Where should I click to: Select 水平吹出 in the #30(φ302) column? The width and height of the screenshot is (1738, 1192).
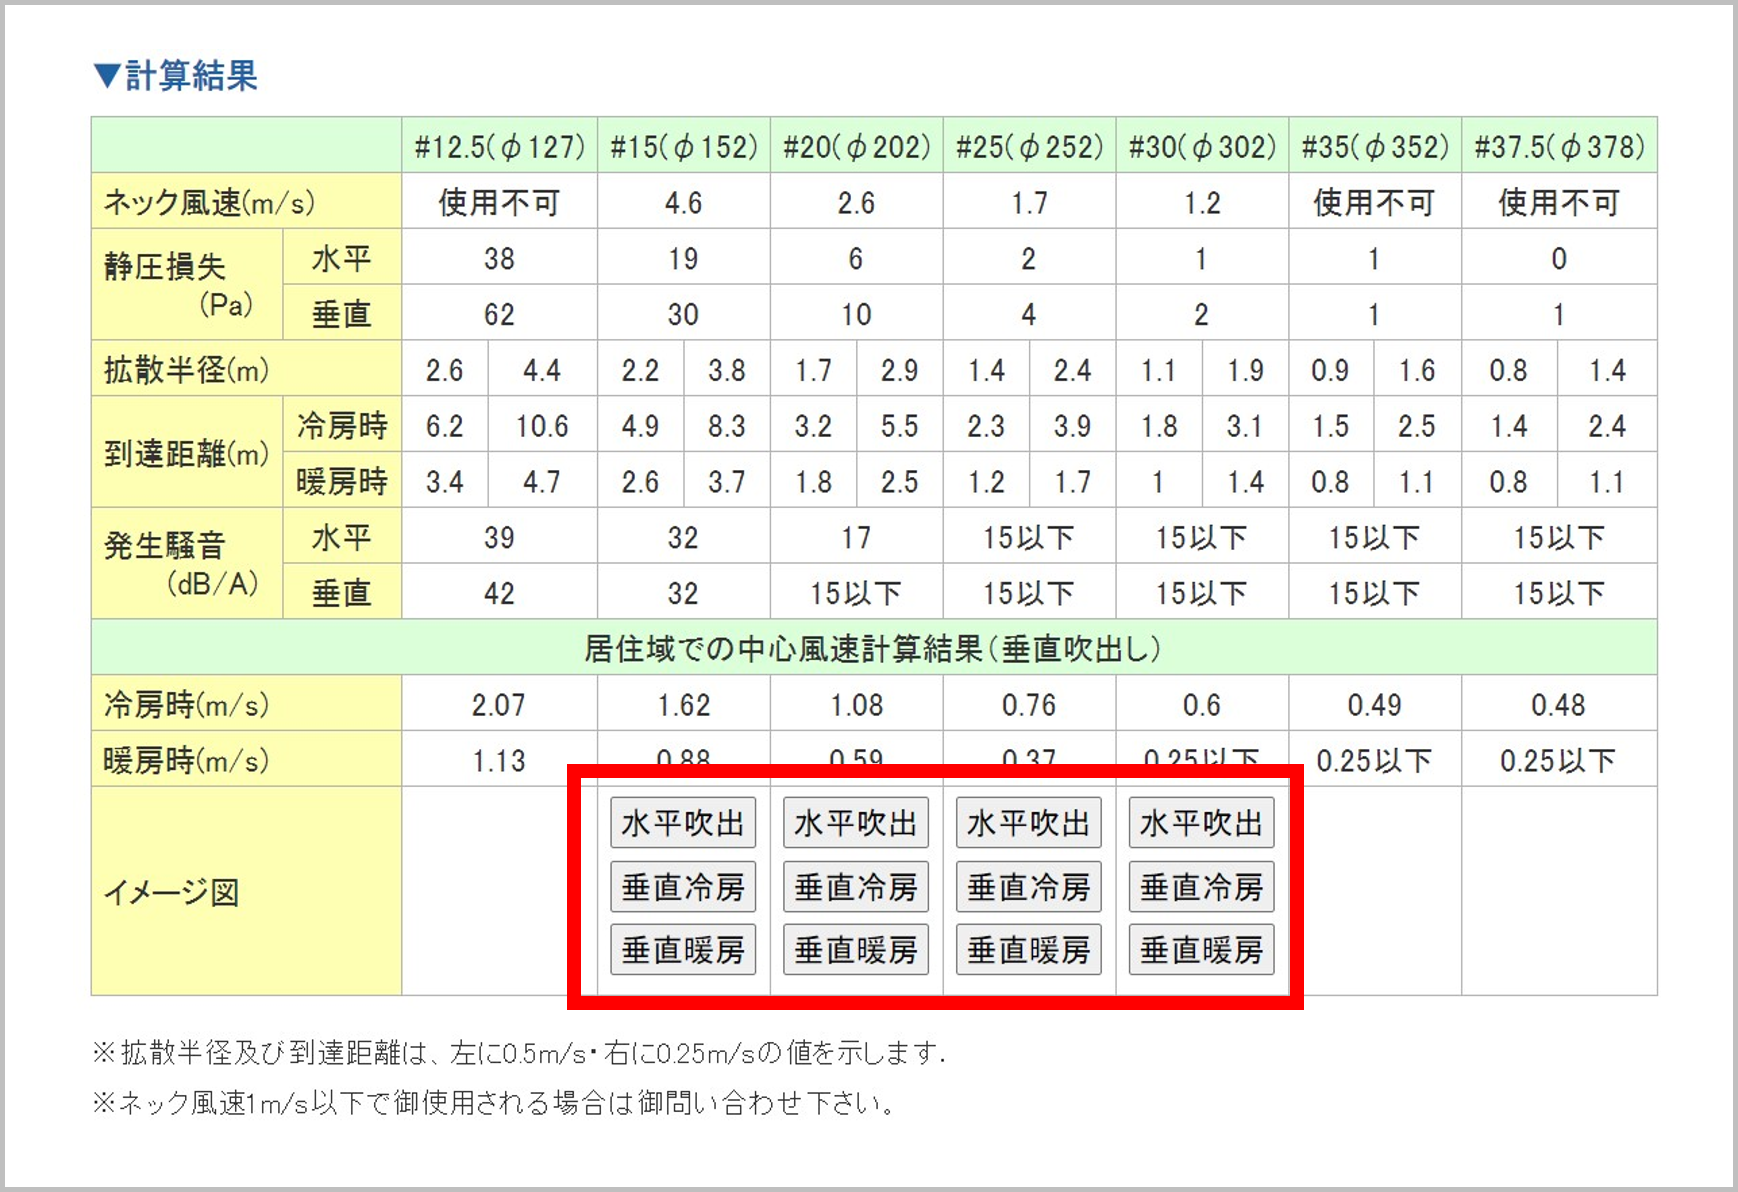tap(1201, 823)
